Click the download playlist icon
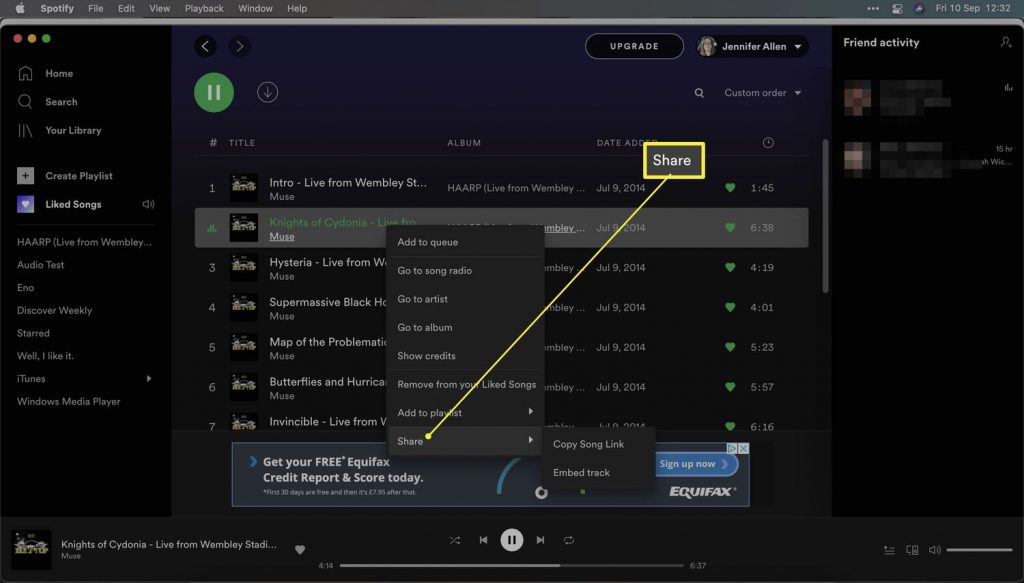Screen dimensions: 1024x583 pyautogui.click(x=267, y=92)
